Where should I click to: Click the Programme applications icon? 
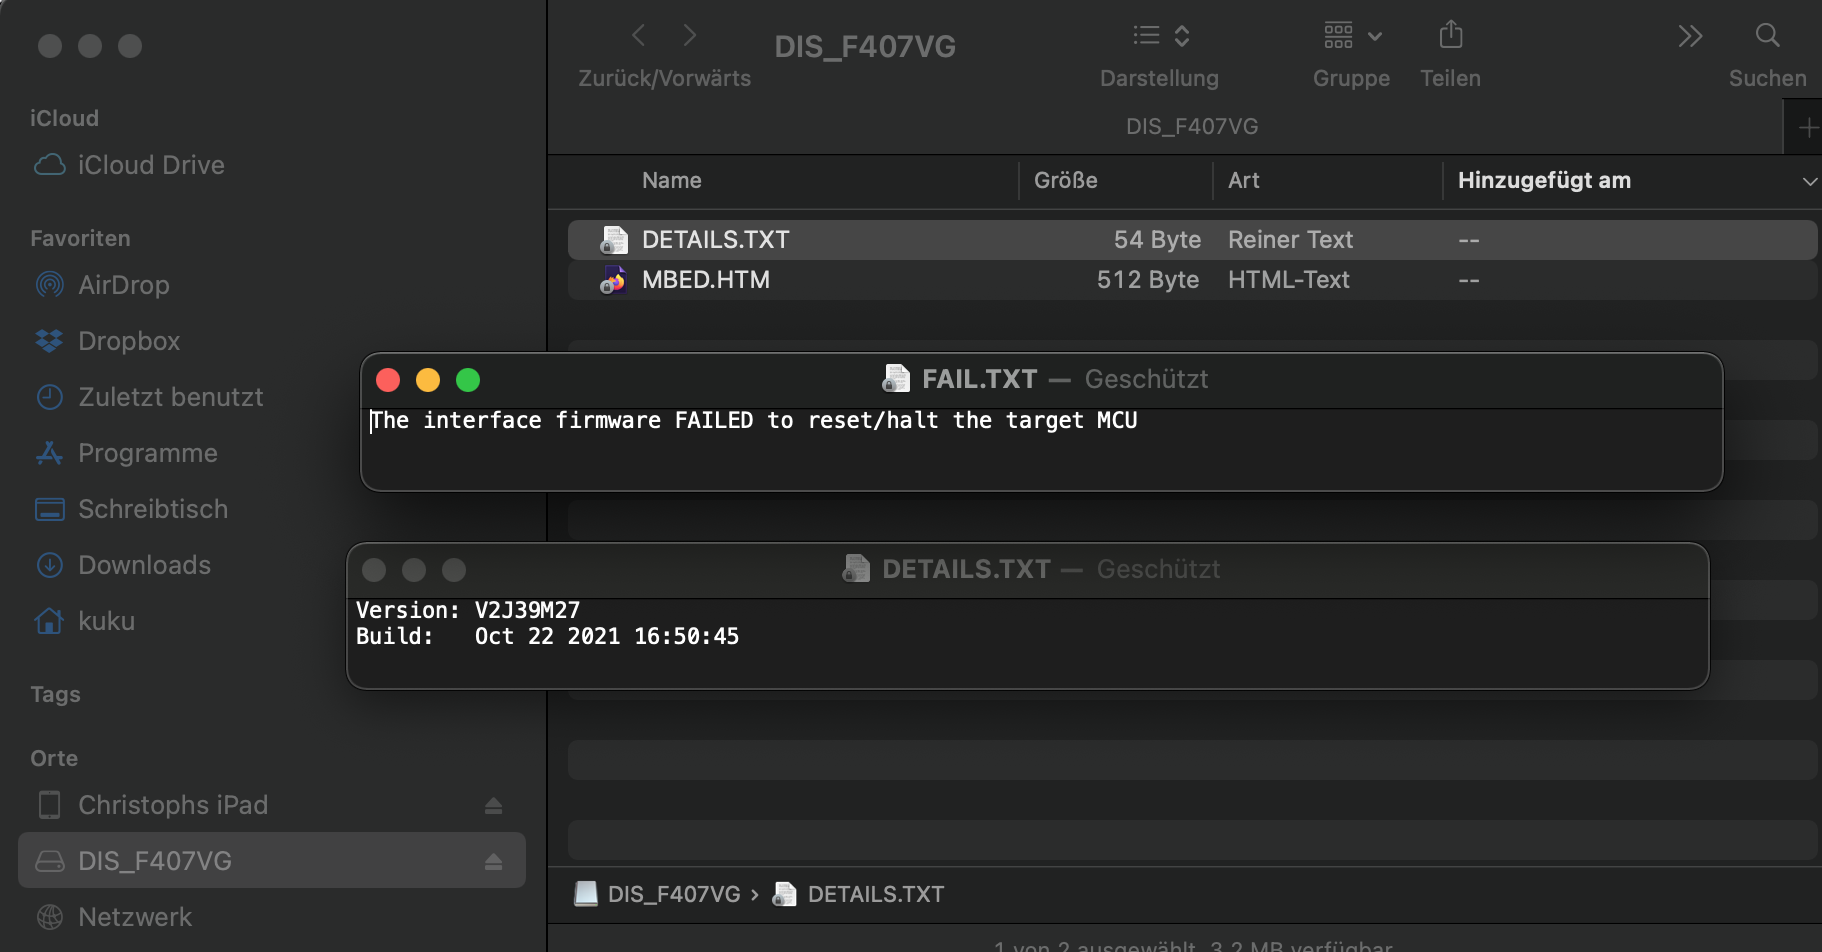click(49, 453)
